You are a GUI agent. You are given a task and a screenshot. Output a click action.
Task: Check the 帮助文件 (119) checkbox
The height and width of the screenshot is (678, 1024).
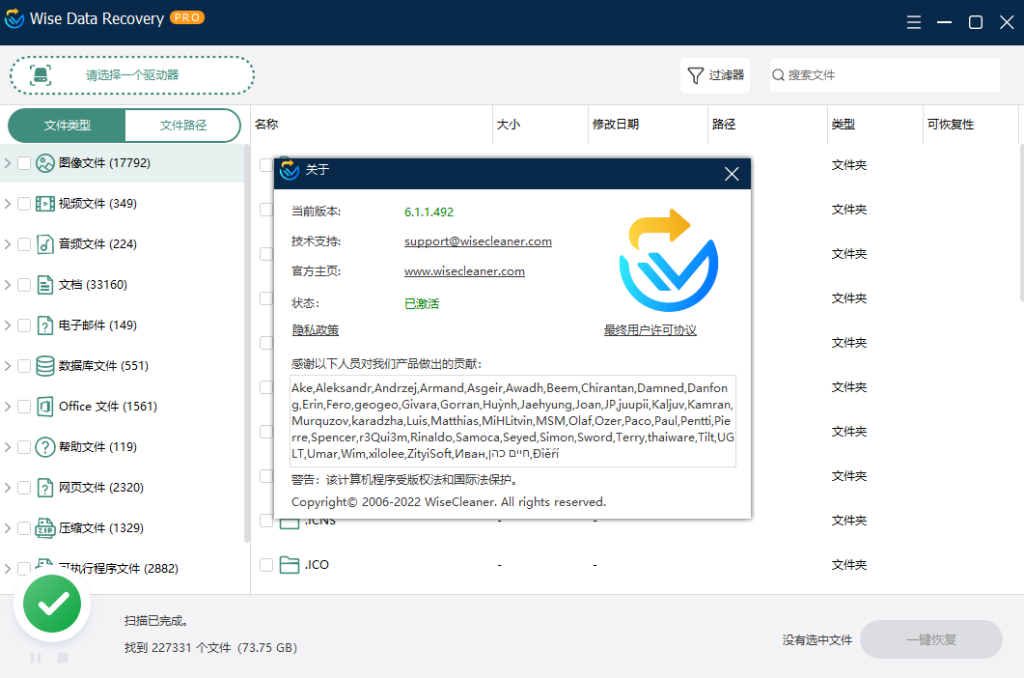(x=24, y=447)
